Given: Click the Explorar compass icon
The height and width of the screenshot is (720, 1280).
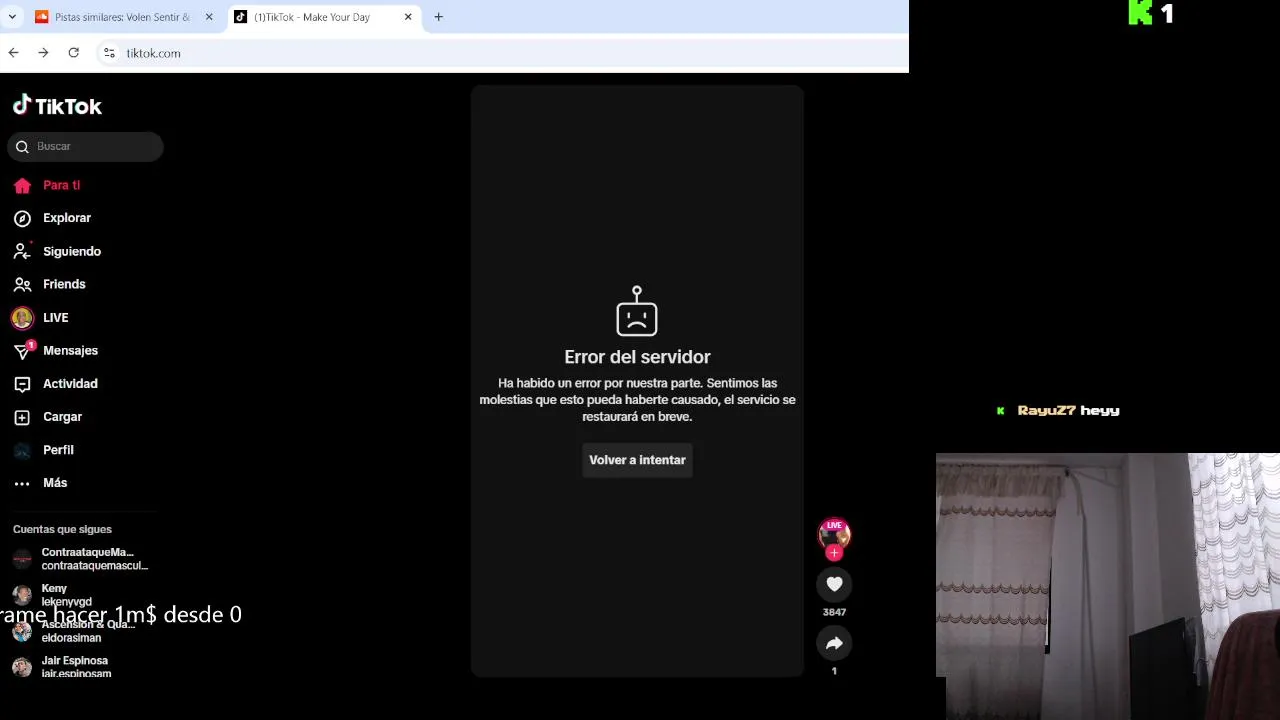Looking at the screenshot, I should (x=22, y=218).
